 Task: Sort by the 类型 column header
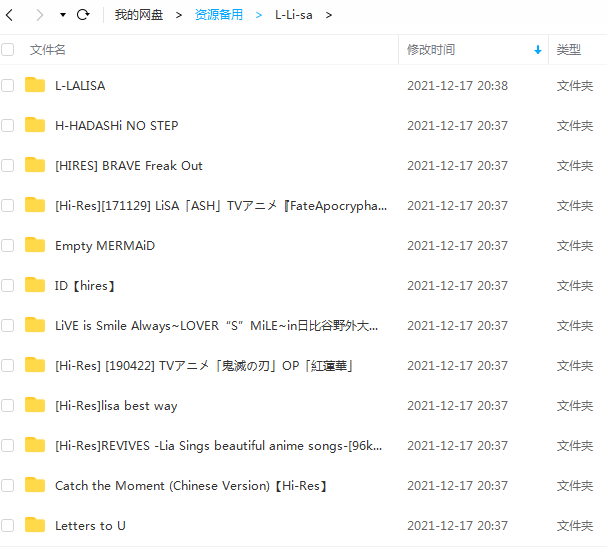[x=569, y=50]
